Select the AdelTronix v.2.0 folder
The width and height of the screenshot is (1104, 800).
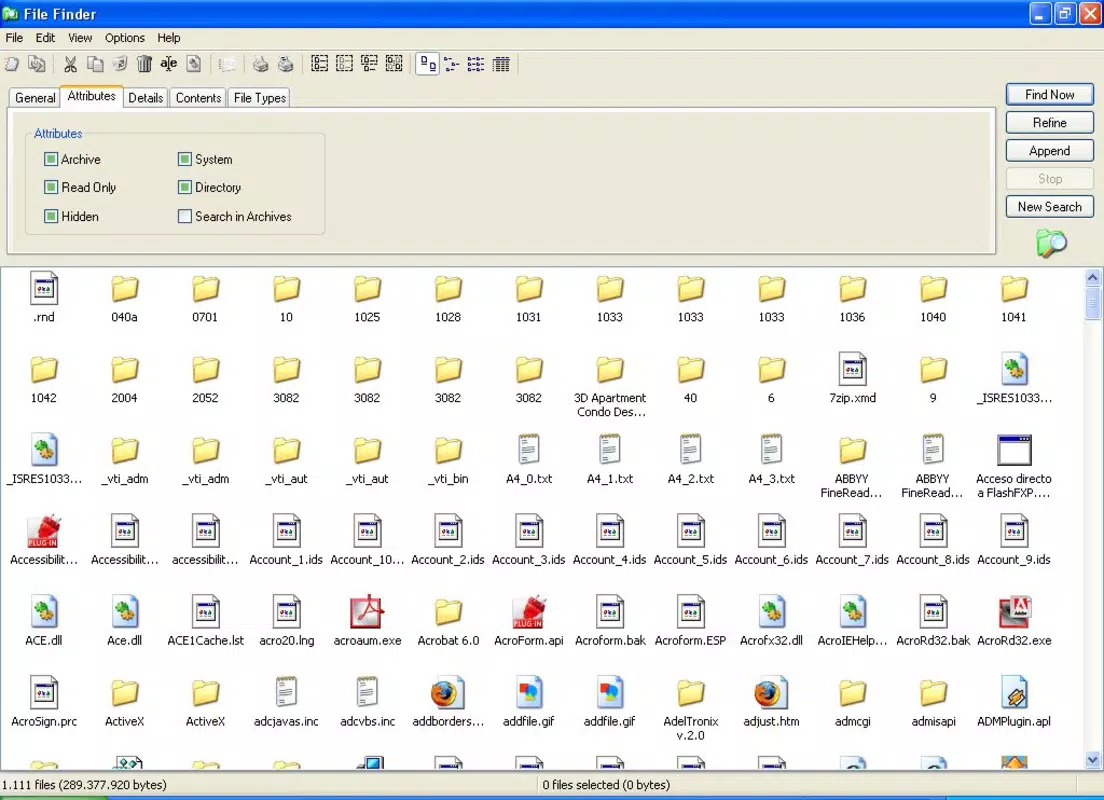[x=691, y=693]
